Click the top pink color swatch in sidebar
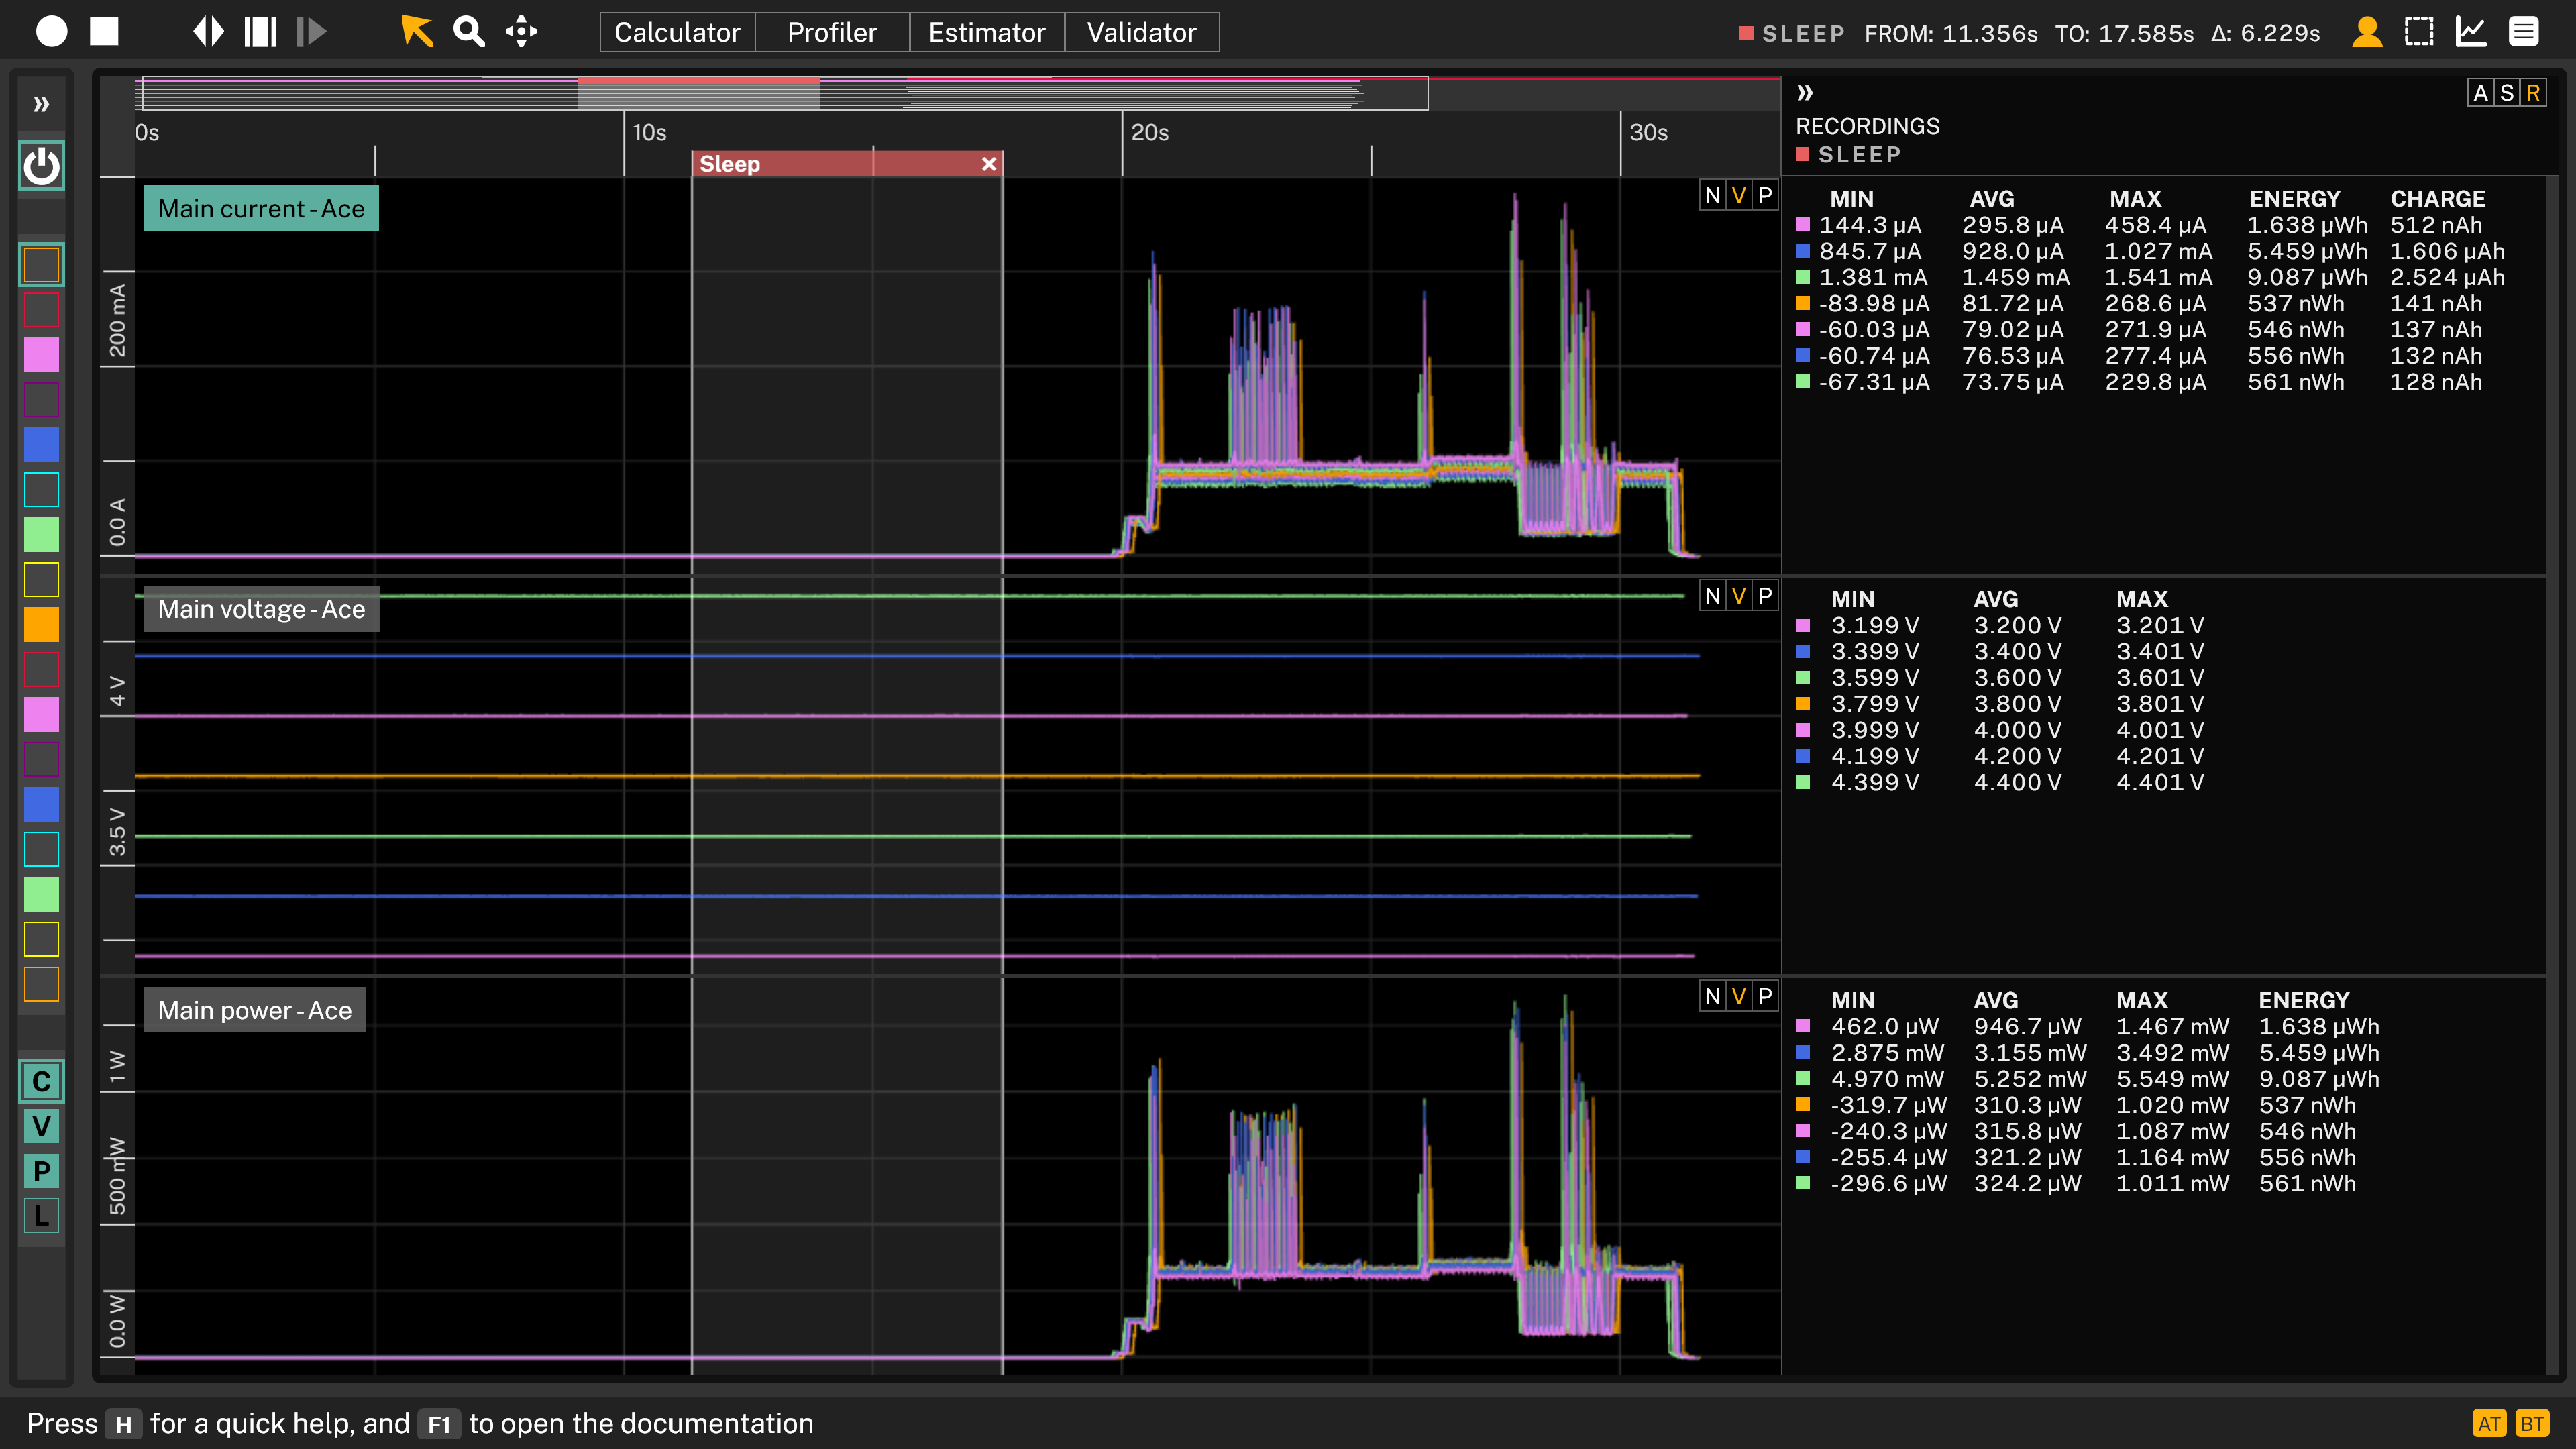 point(41,355)
